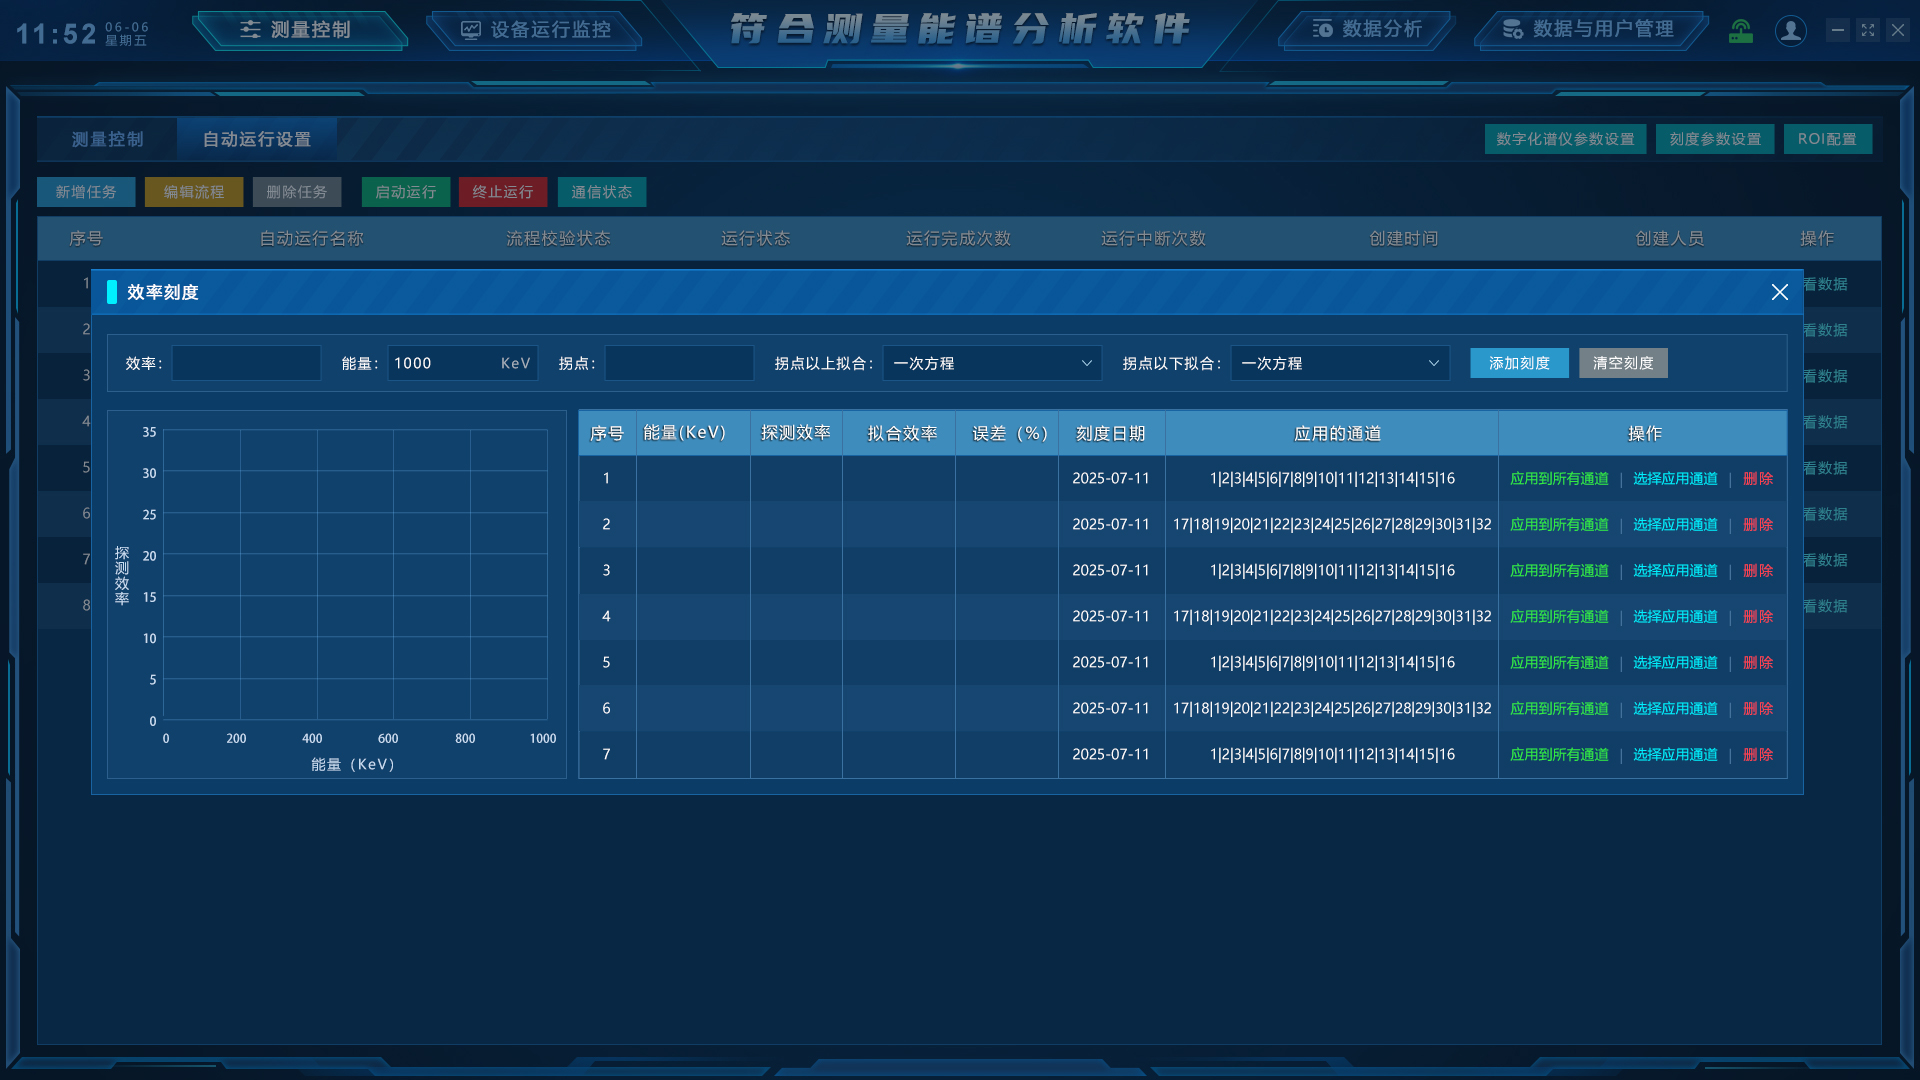Switch to 数据分析 section
This screenshot has width=1920, height=1080.
coord(1367,30)
